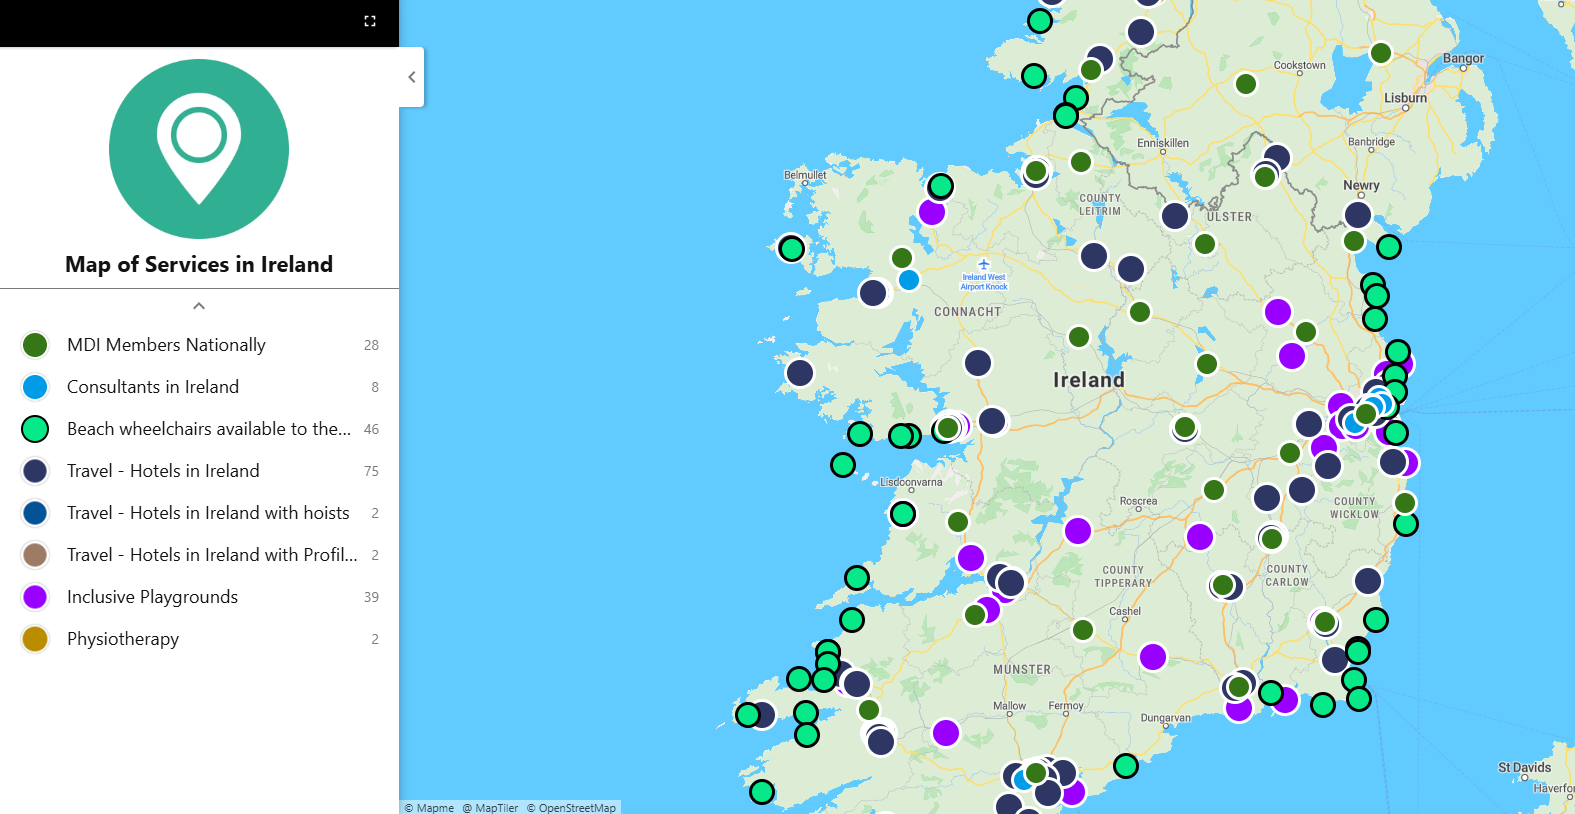Click Map of Services in Ireland title

point(199,264)
